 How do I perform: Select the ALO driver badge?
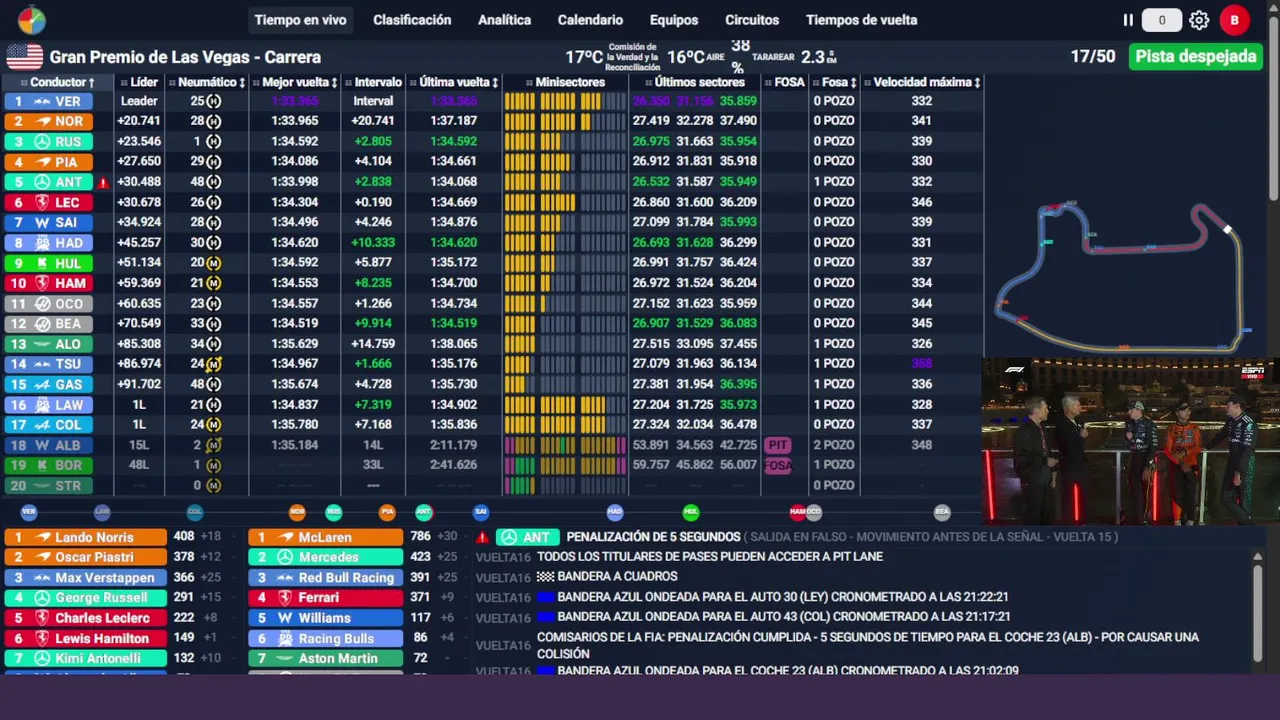[x=48, y=344]
